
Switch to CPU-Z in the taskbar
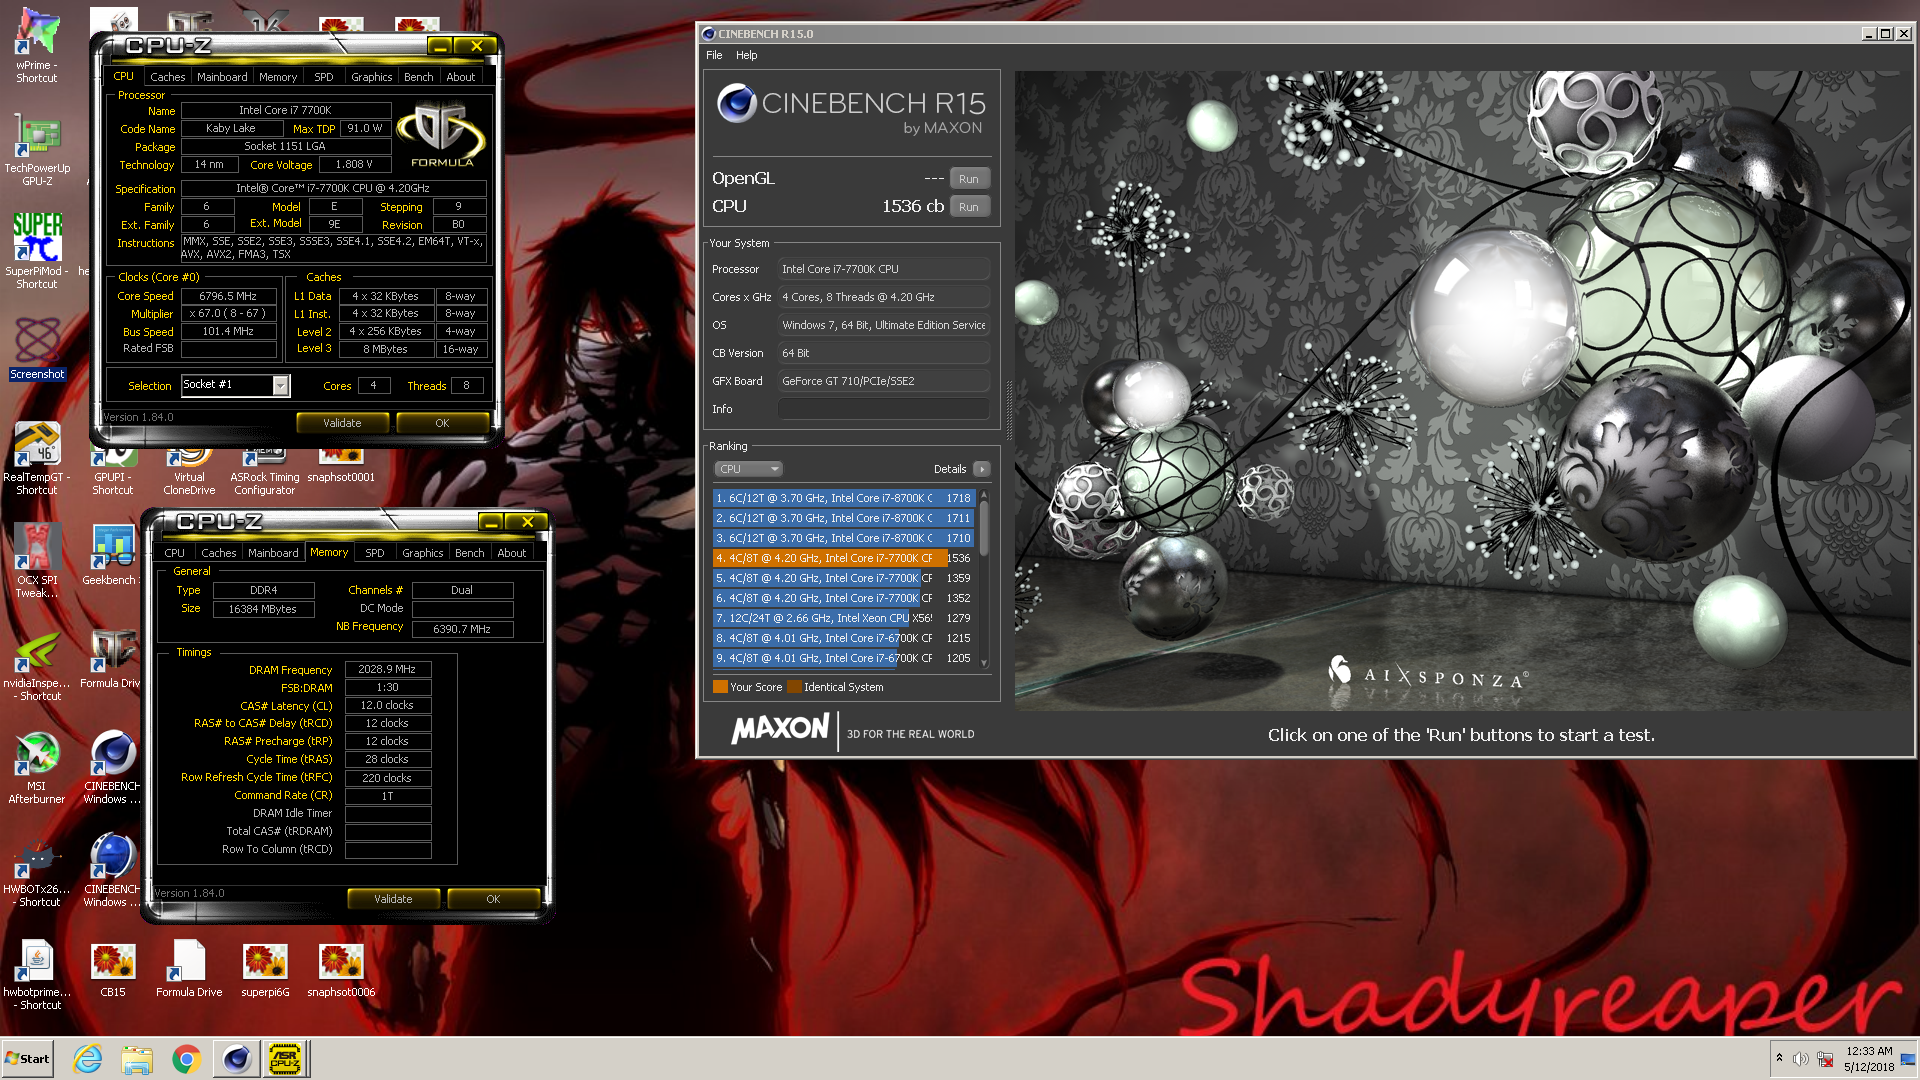[286, 1059]
